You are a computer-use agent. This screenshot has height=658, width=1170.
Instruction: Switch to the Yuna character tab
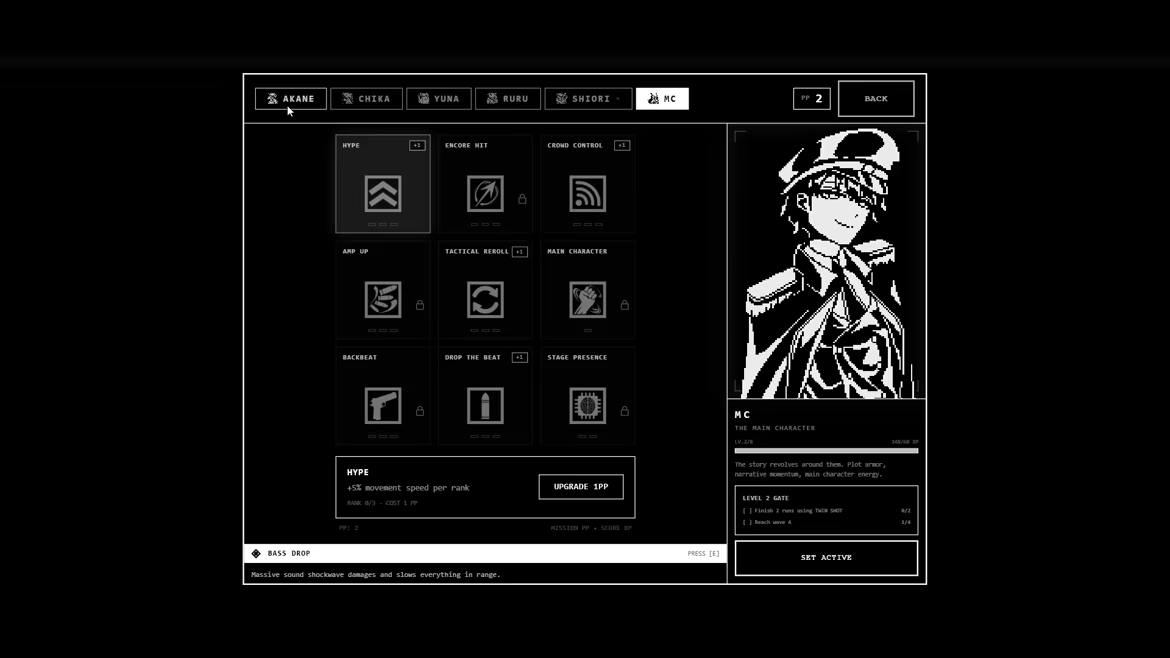click(439, 98)
